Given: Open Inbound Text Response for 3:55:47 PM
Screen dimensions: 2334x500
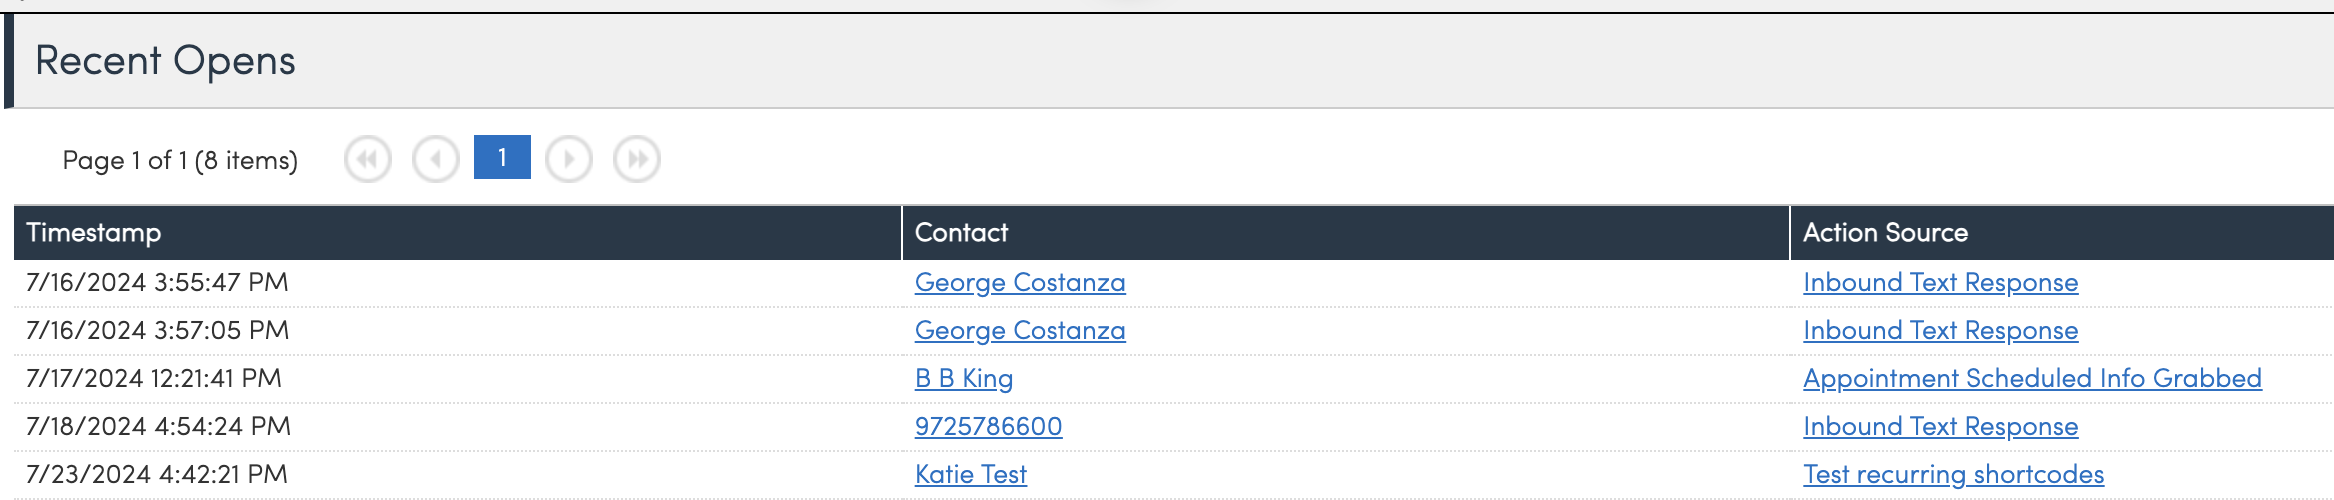Looking at the screenshot, I should tap(1940, 283).
